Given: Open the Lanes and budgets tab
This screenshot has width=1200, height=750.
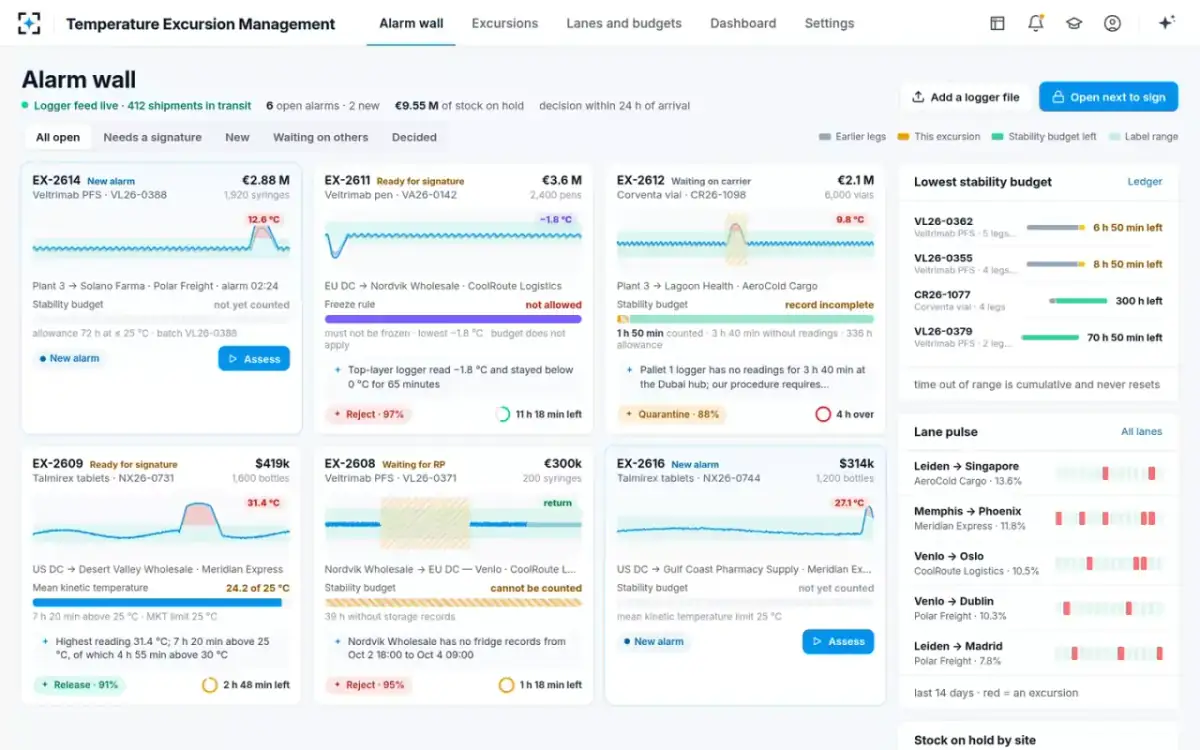Looking at the screenshot, I should (624, 23).
